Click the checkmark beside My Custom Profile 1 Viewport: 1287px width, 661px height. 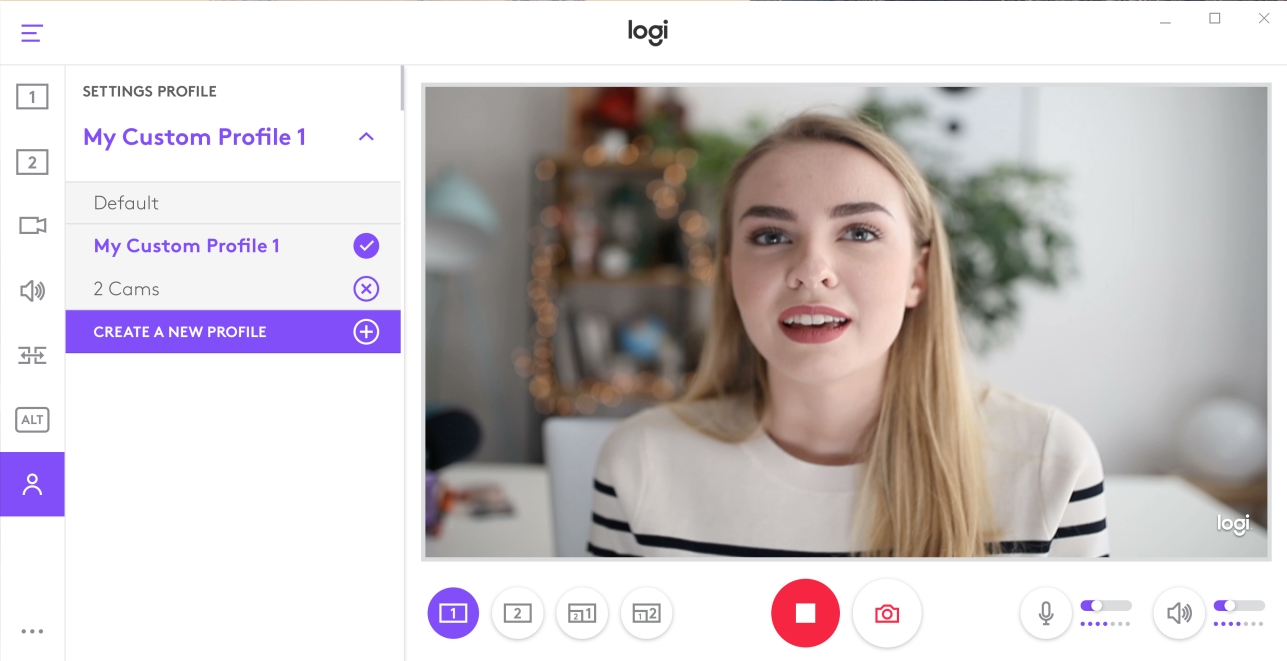[x=366, y=246]
